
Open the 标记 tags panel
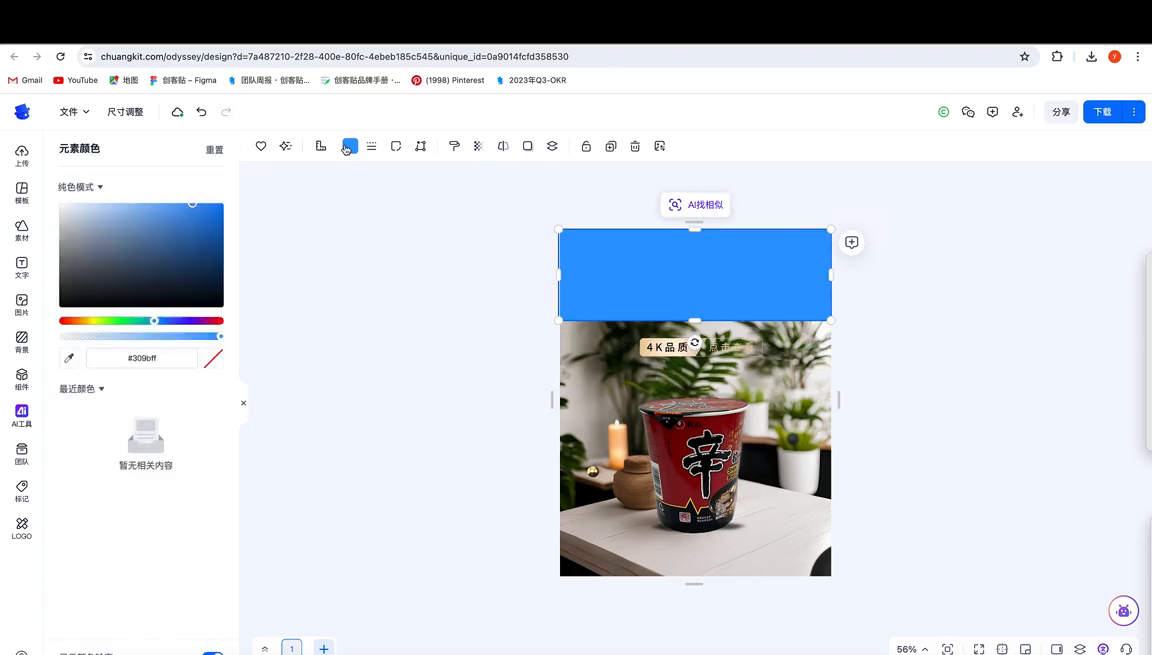[22, 492]
